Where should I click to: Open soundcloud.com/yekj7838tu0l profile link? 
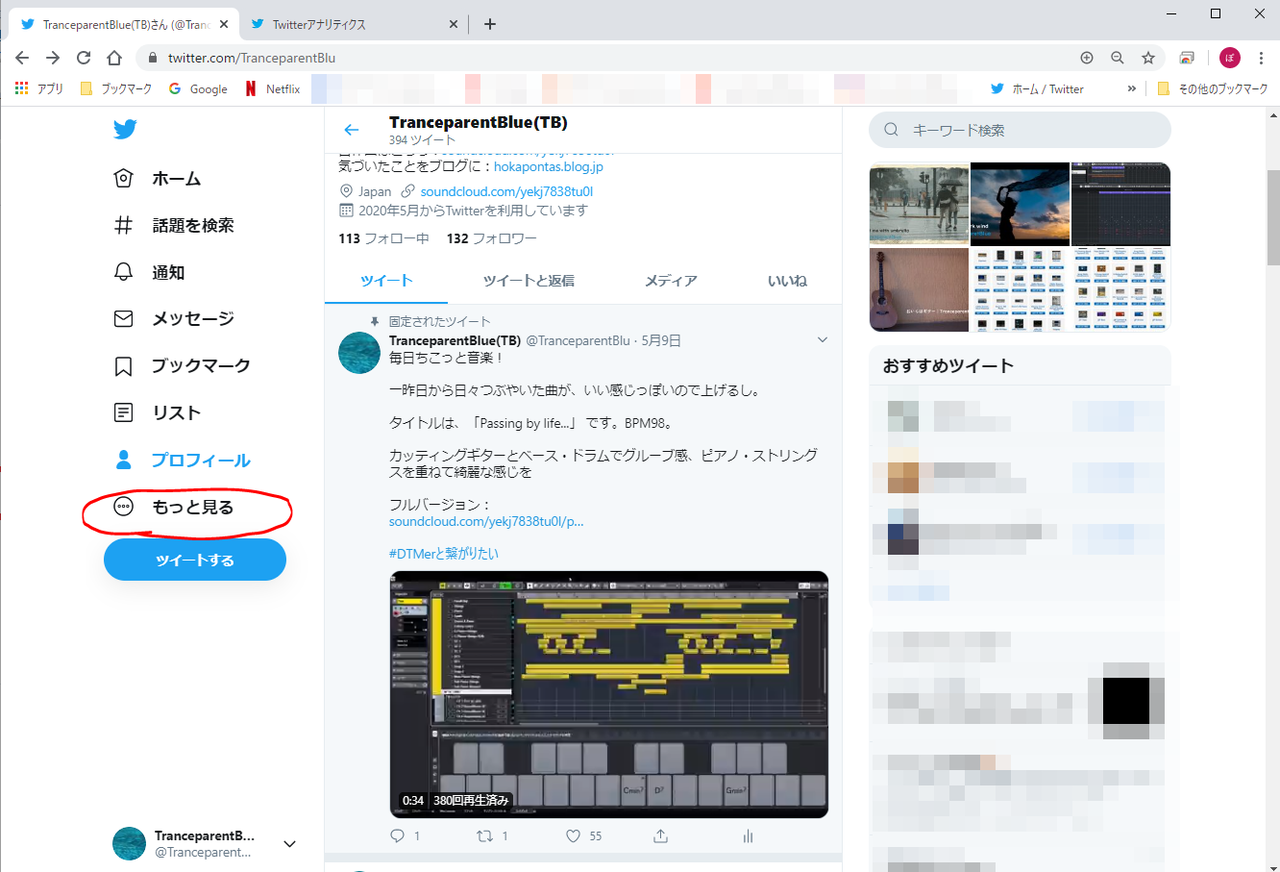[507, 191]
